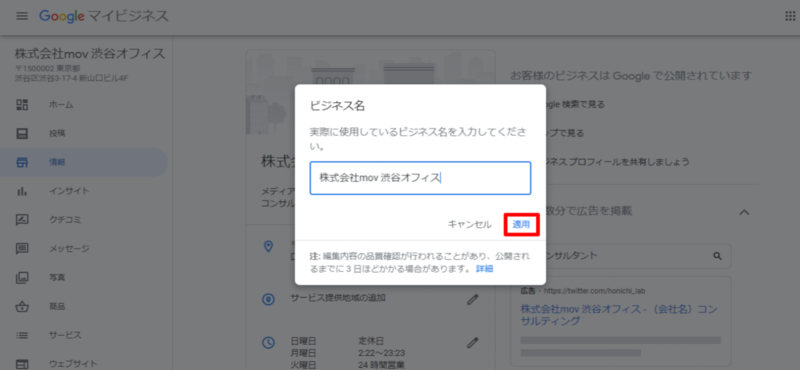The width and height of the screenshot is (800, 370).
Task: Click the インサイト bar chart icon
Action: pyautogui.click(x=22, y=191)
